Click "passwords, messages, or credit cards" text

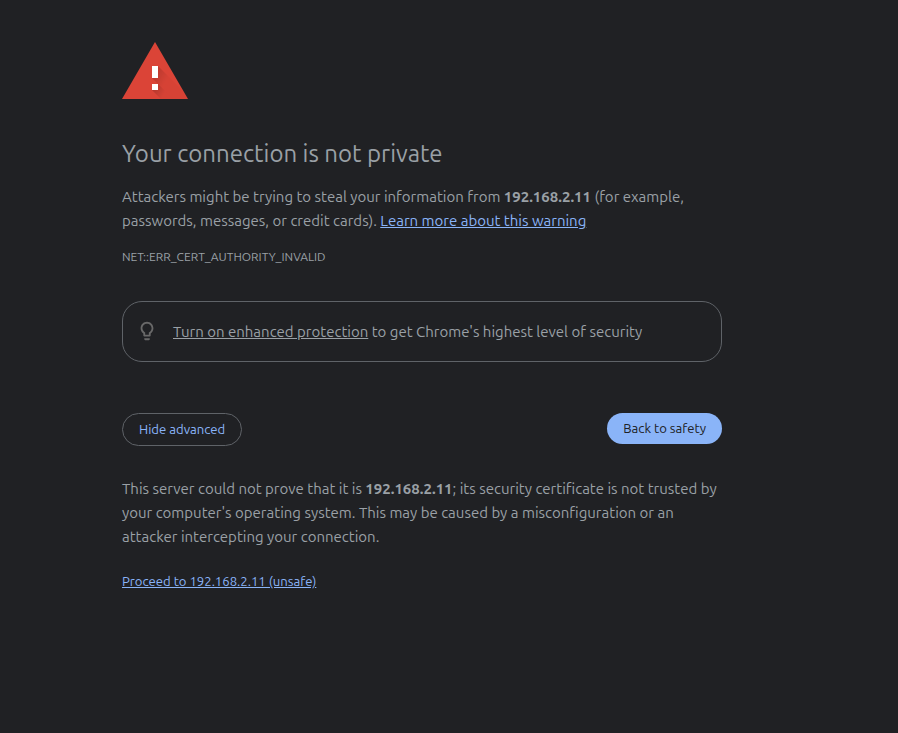(246, 221)
